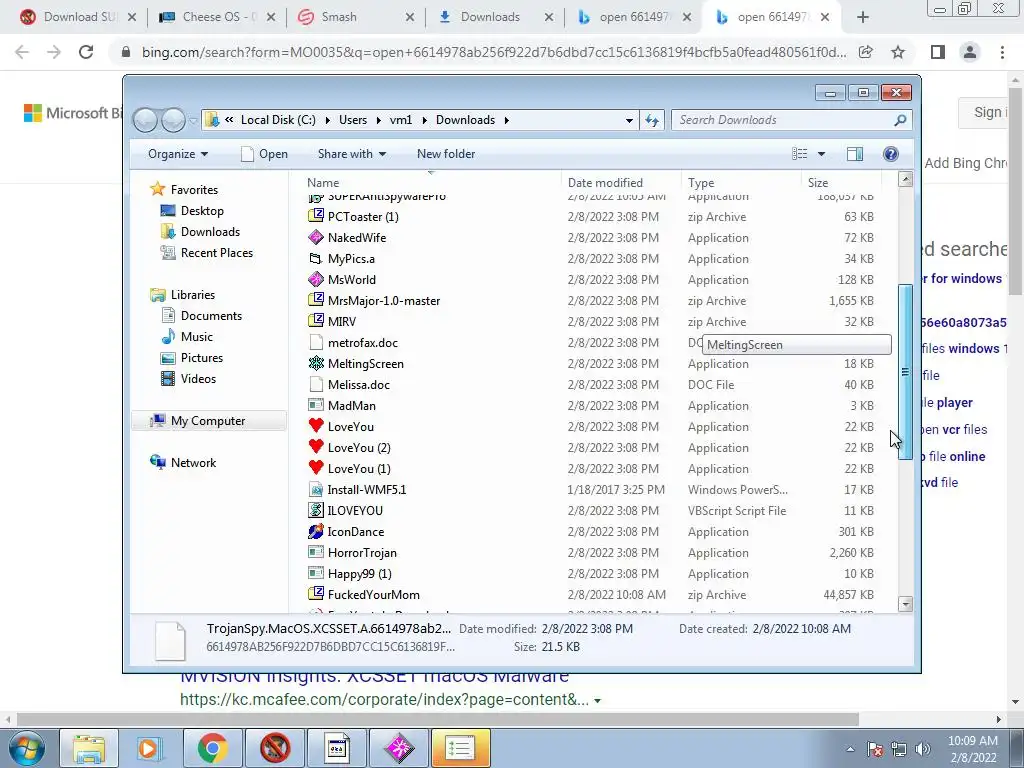Switch to the Download SU tab

(x=77, y=18)
